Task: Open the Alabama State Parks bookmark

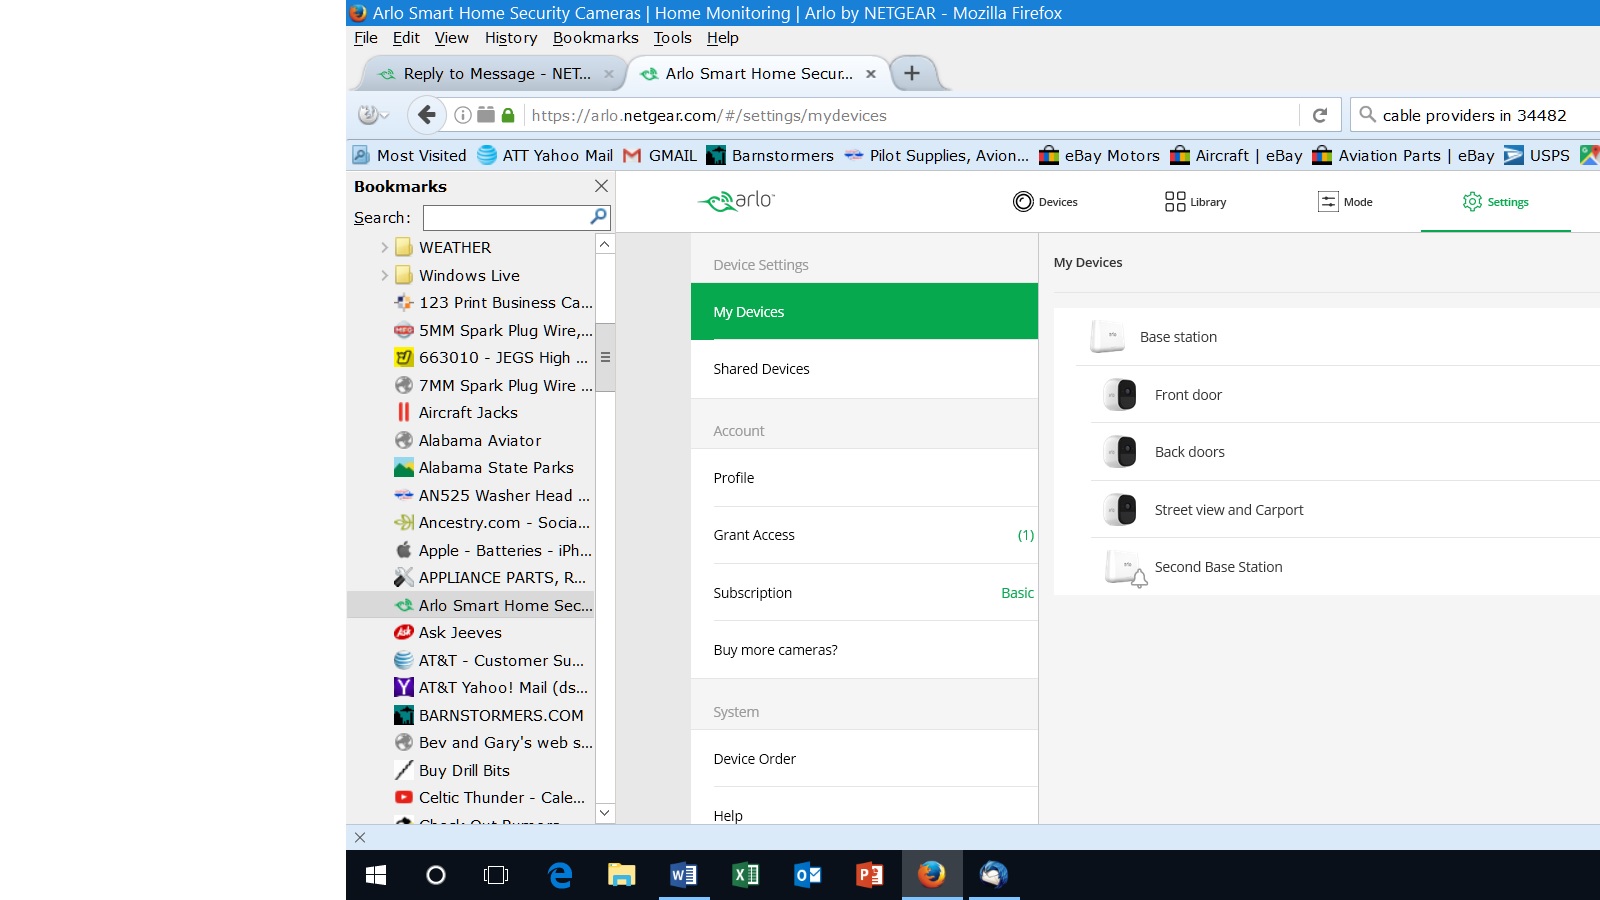Action: click(x=485, y=468)
